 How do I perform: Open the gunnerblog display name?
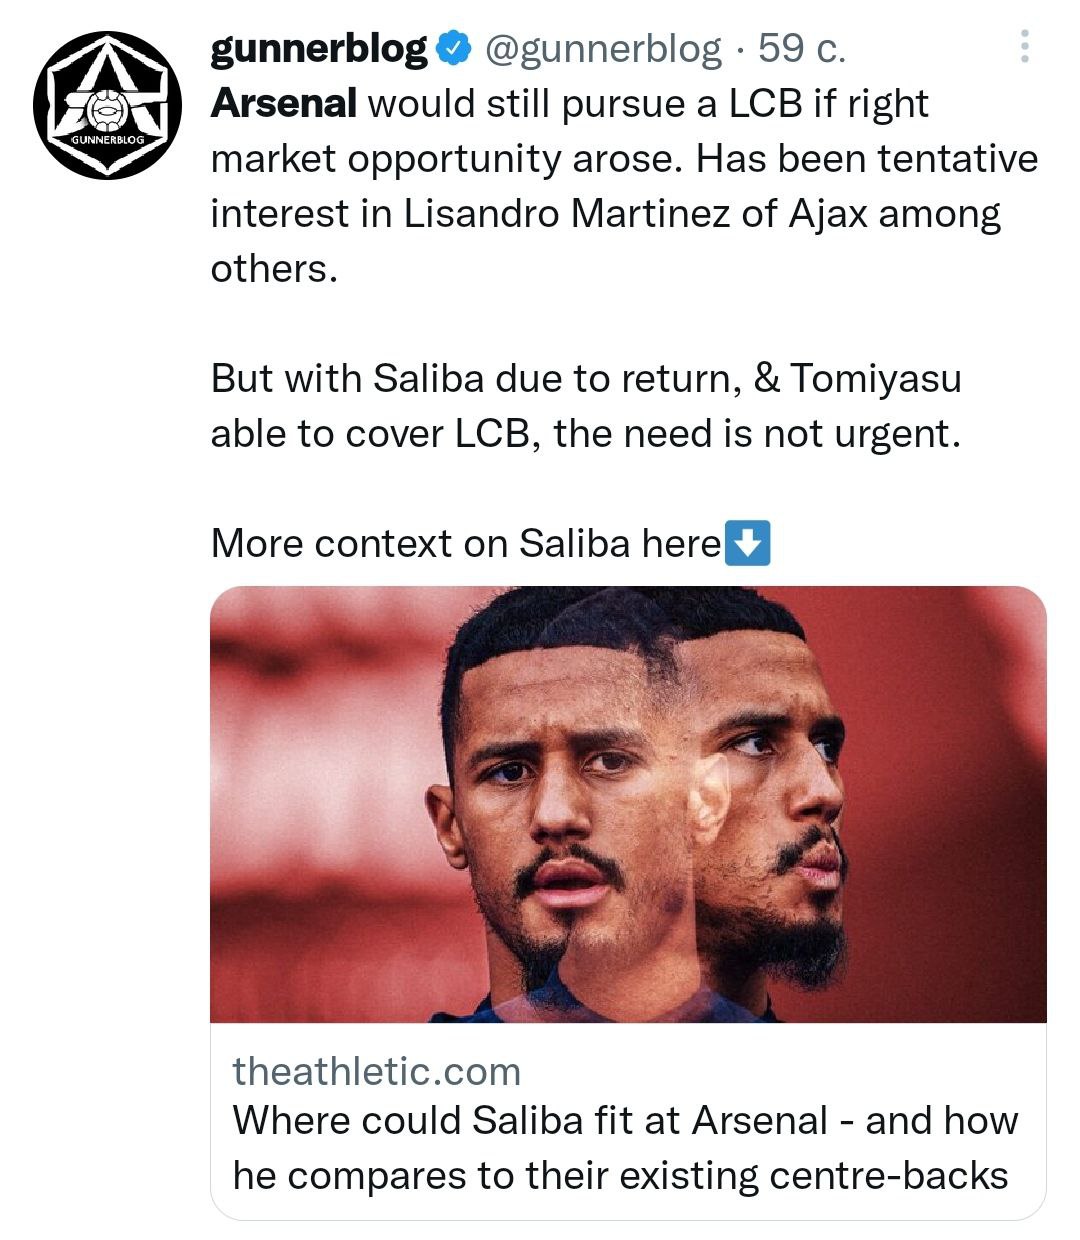click(x=318, y=48)
